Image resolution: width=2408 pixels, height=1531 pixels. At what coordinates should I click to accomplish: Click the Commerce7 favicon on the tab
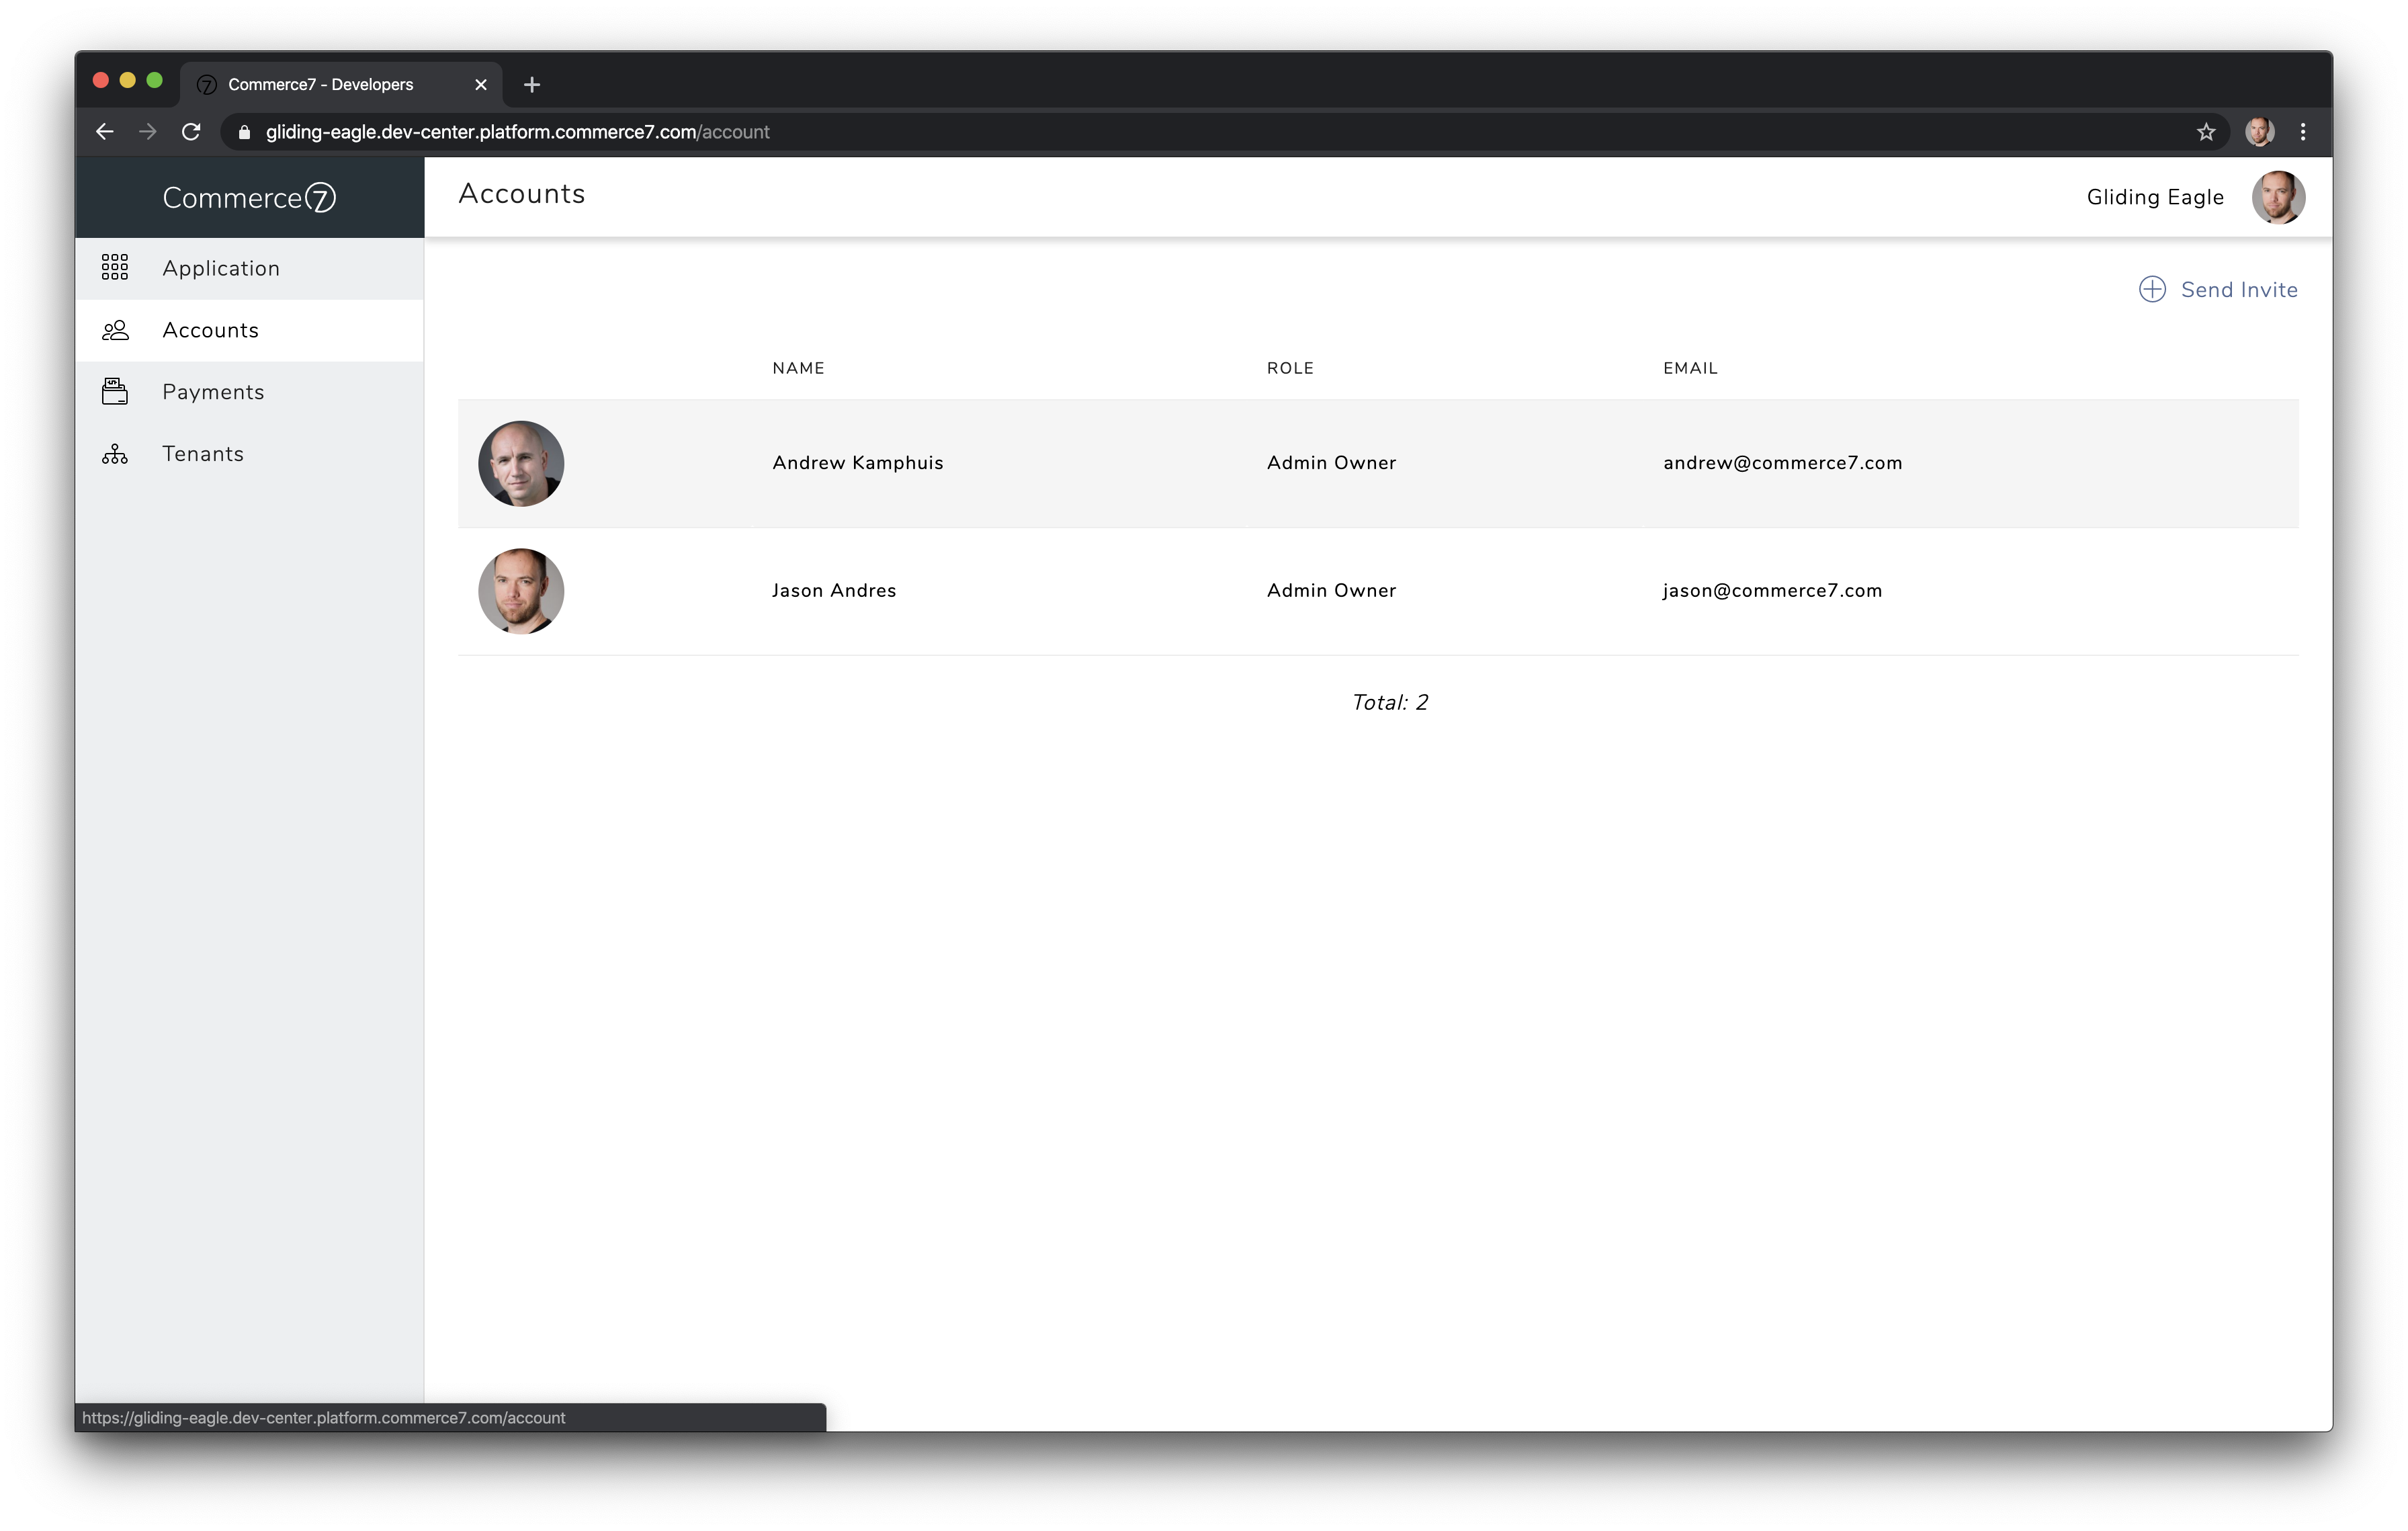point(207,85)
